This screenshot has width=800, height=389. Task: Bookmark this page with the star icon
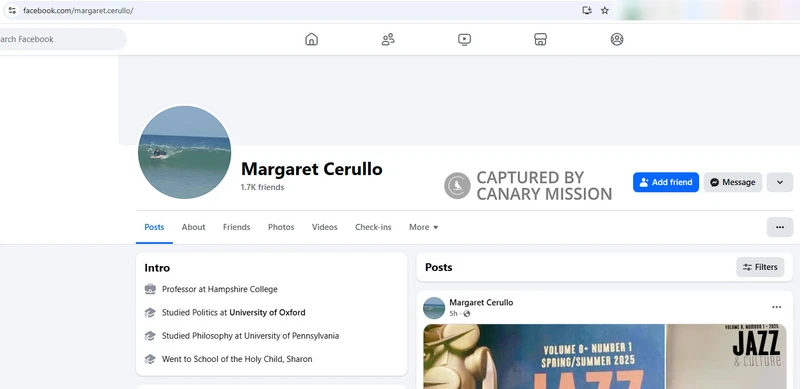(605, 11)
